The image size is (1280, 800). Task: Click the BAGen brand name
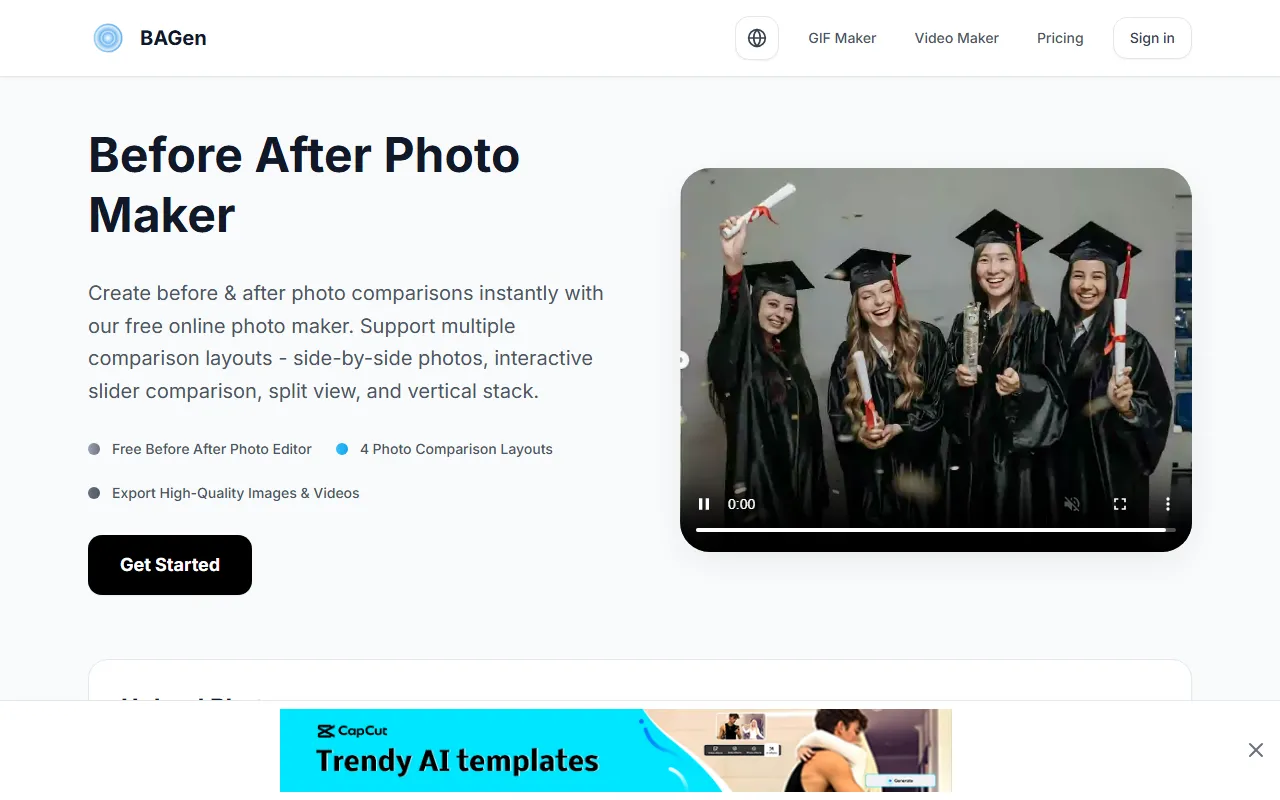[x=173, y=38]
